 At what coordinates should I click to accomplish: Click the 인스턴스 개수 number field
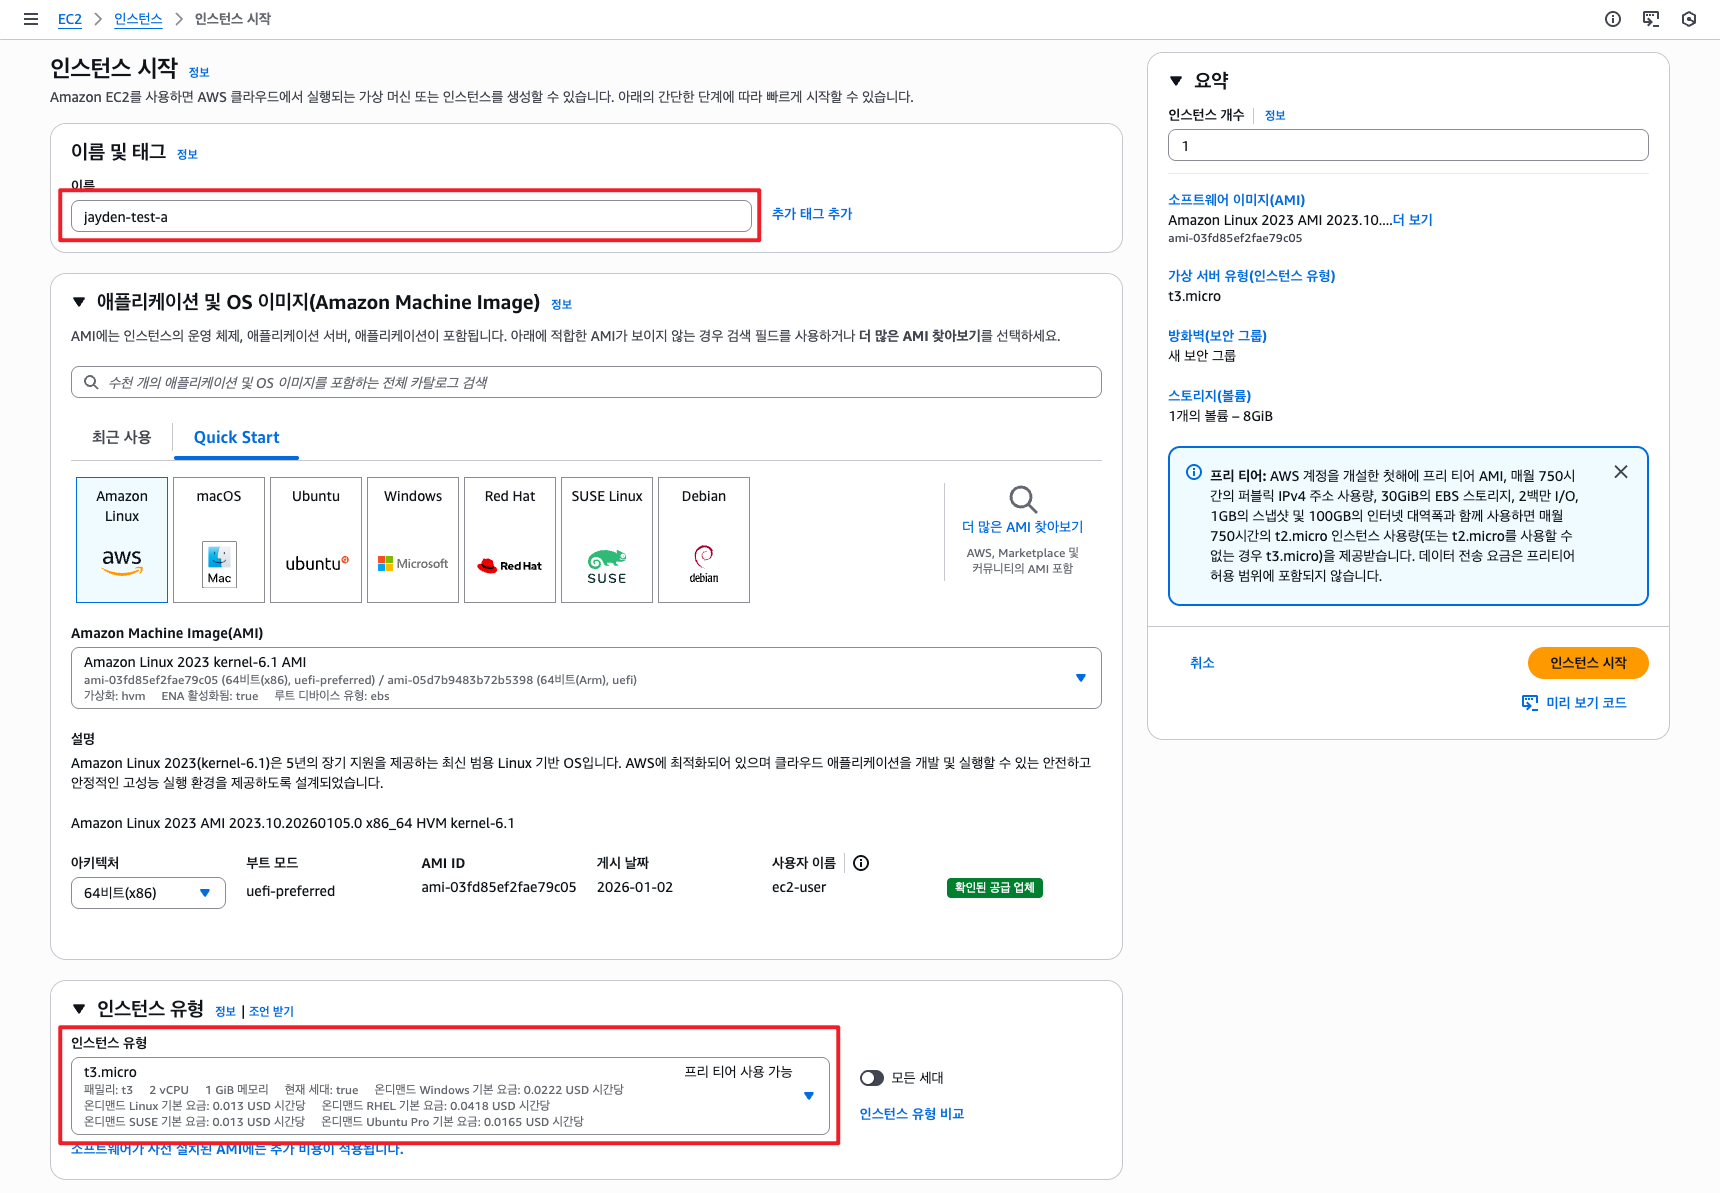pyautogui.click(x=1408, y=145)
